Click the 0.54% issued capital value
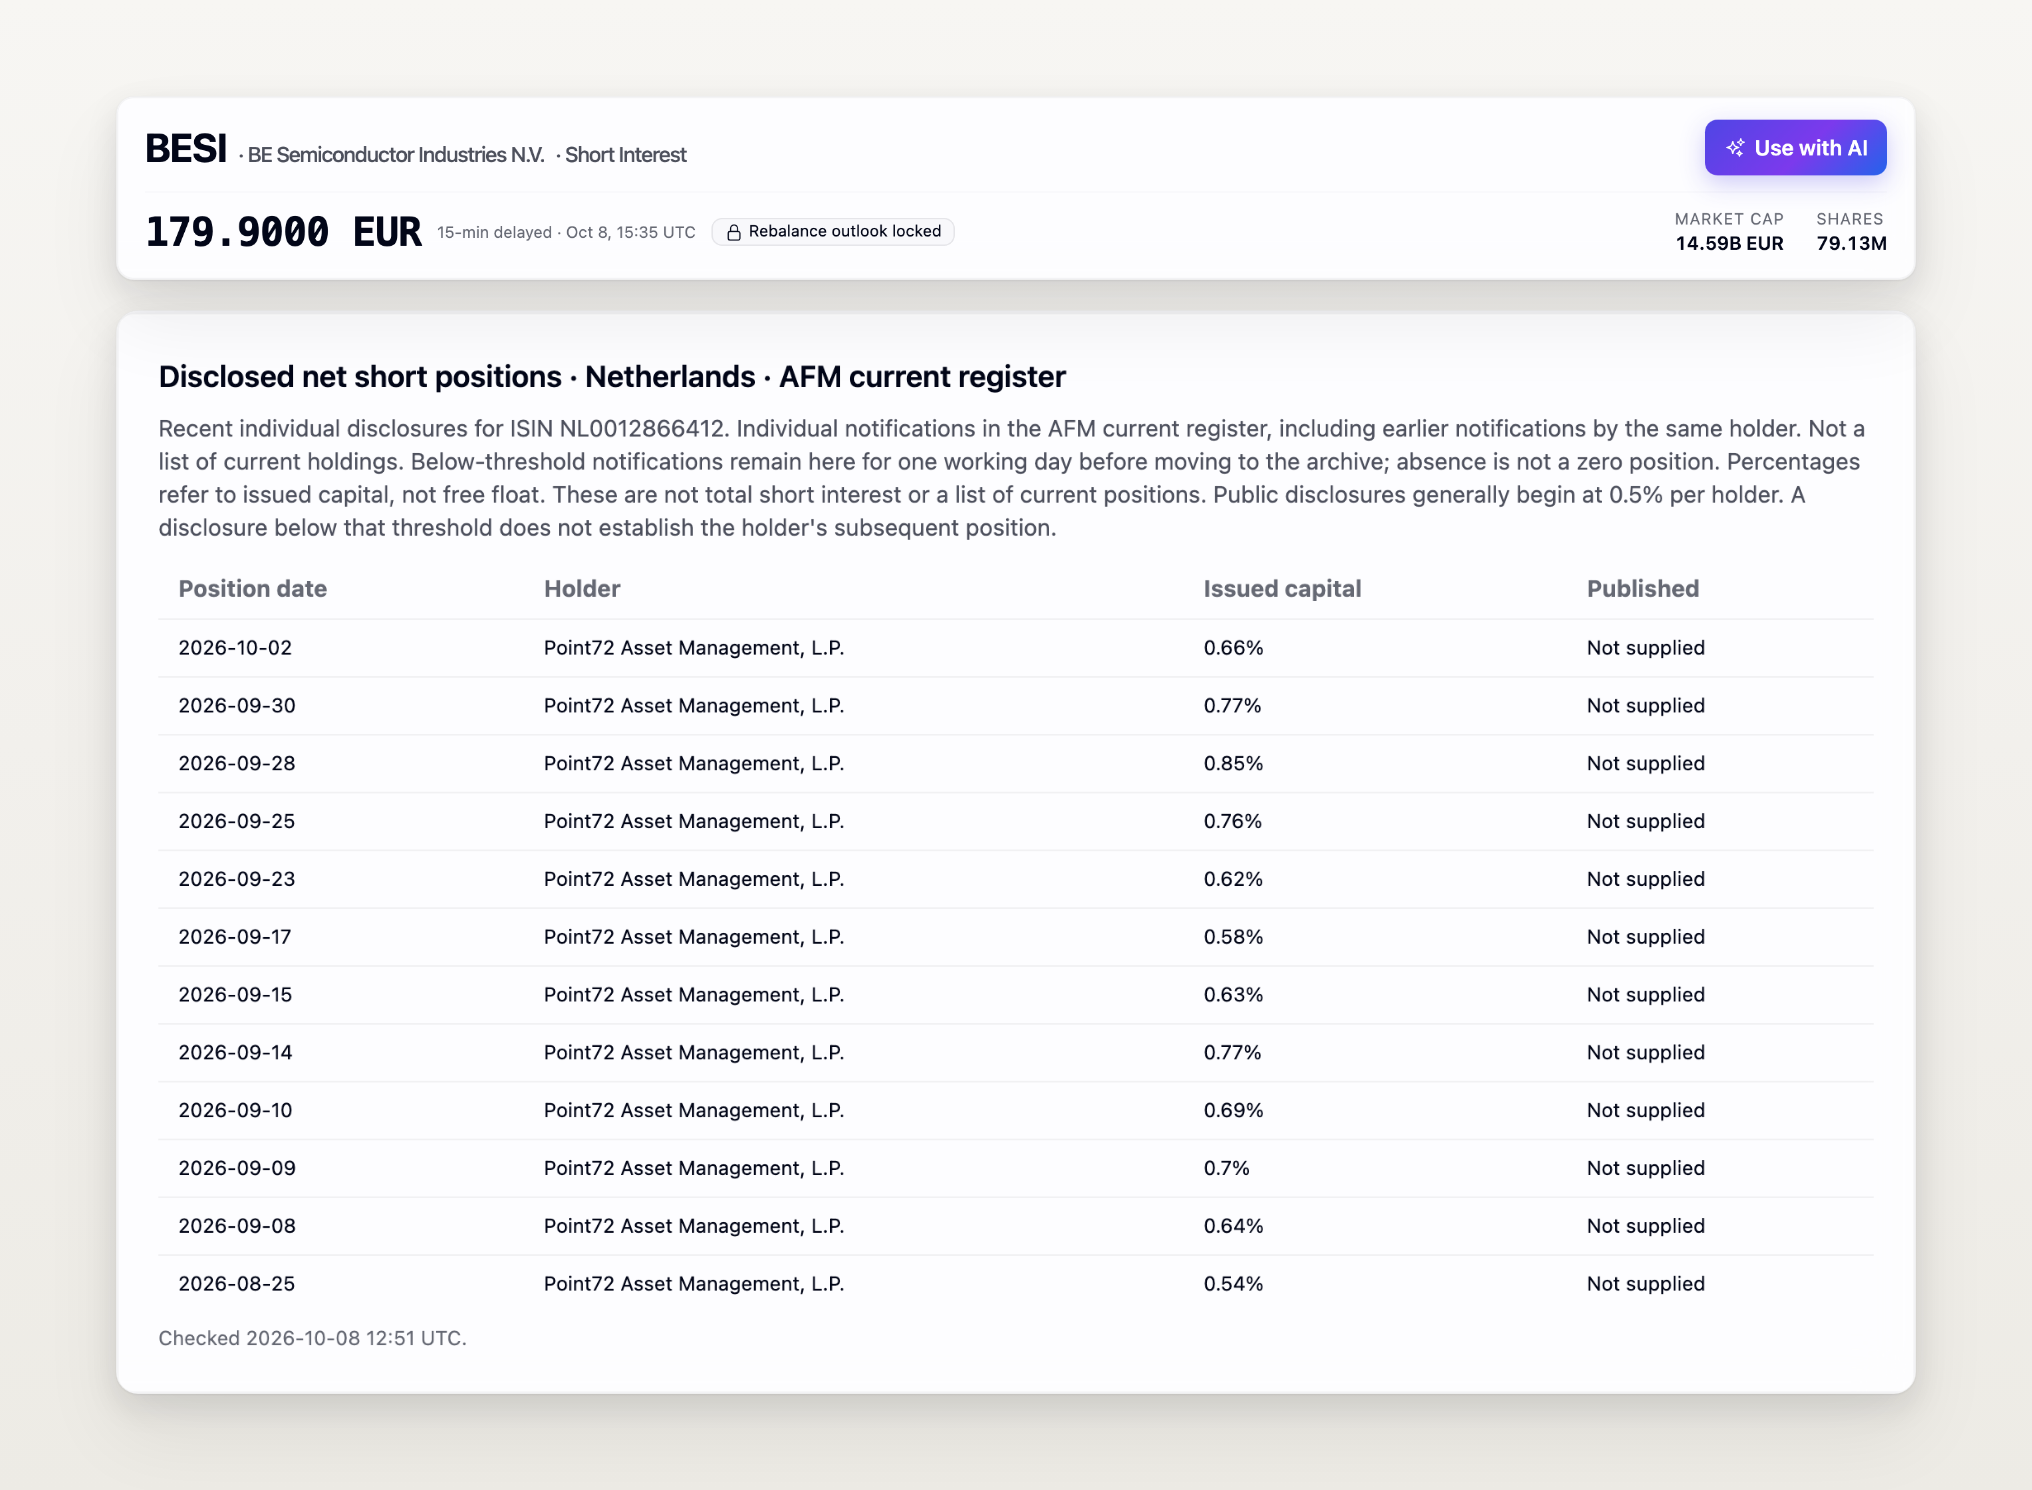This screenshot has height=1490, width=2032. (1233, 1284)
